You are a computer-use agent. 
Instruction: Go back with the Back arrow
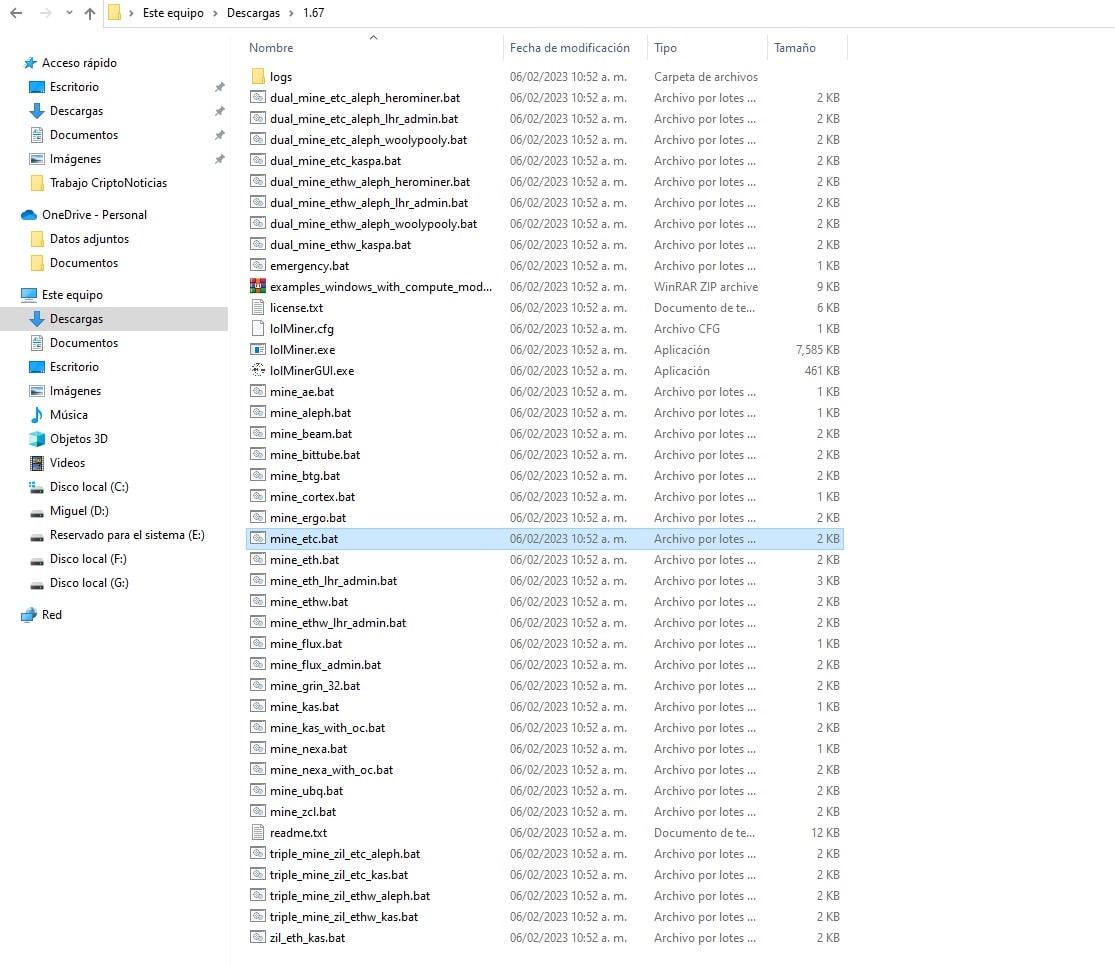click(16, 13)
